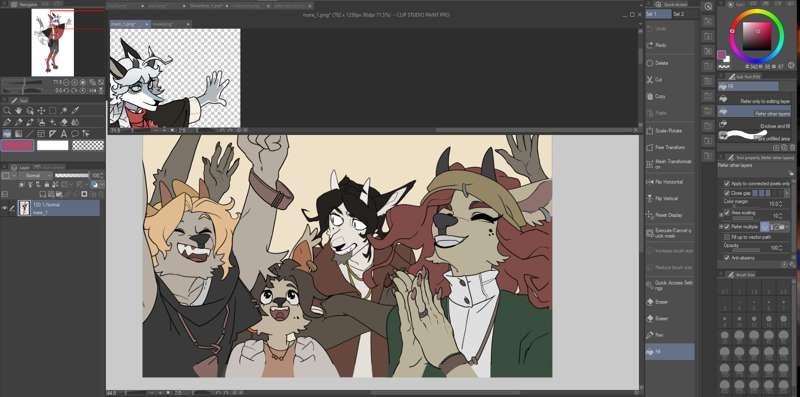Viewport: 800px width, 397px height.
Task: Select the Fill bucket tool in palette
Action: tap(7, 134)
